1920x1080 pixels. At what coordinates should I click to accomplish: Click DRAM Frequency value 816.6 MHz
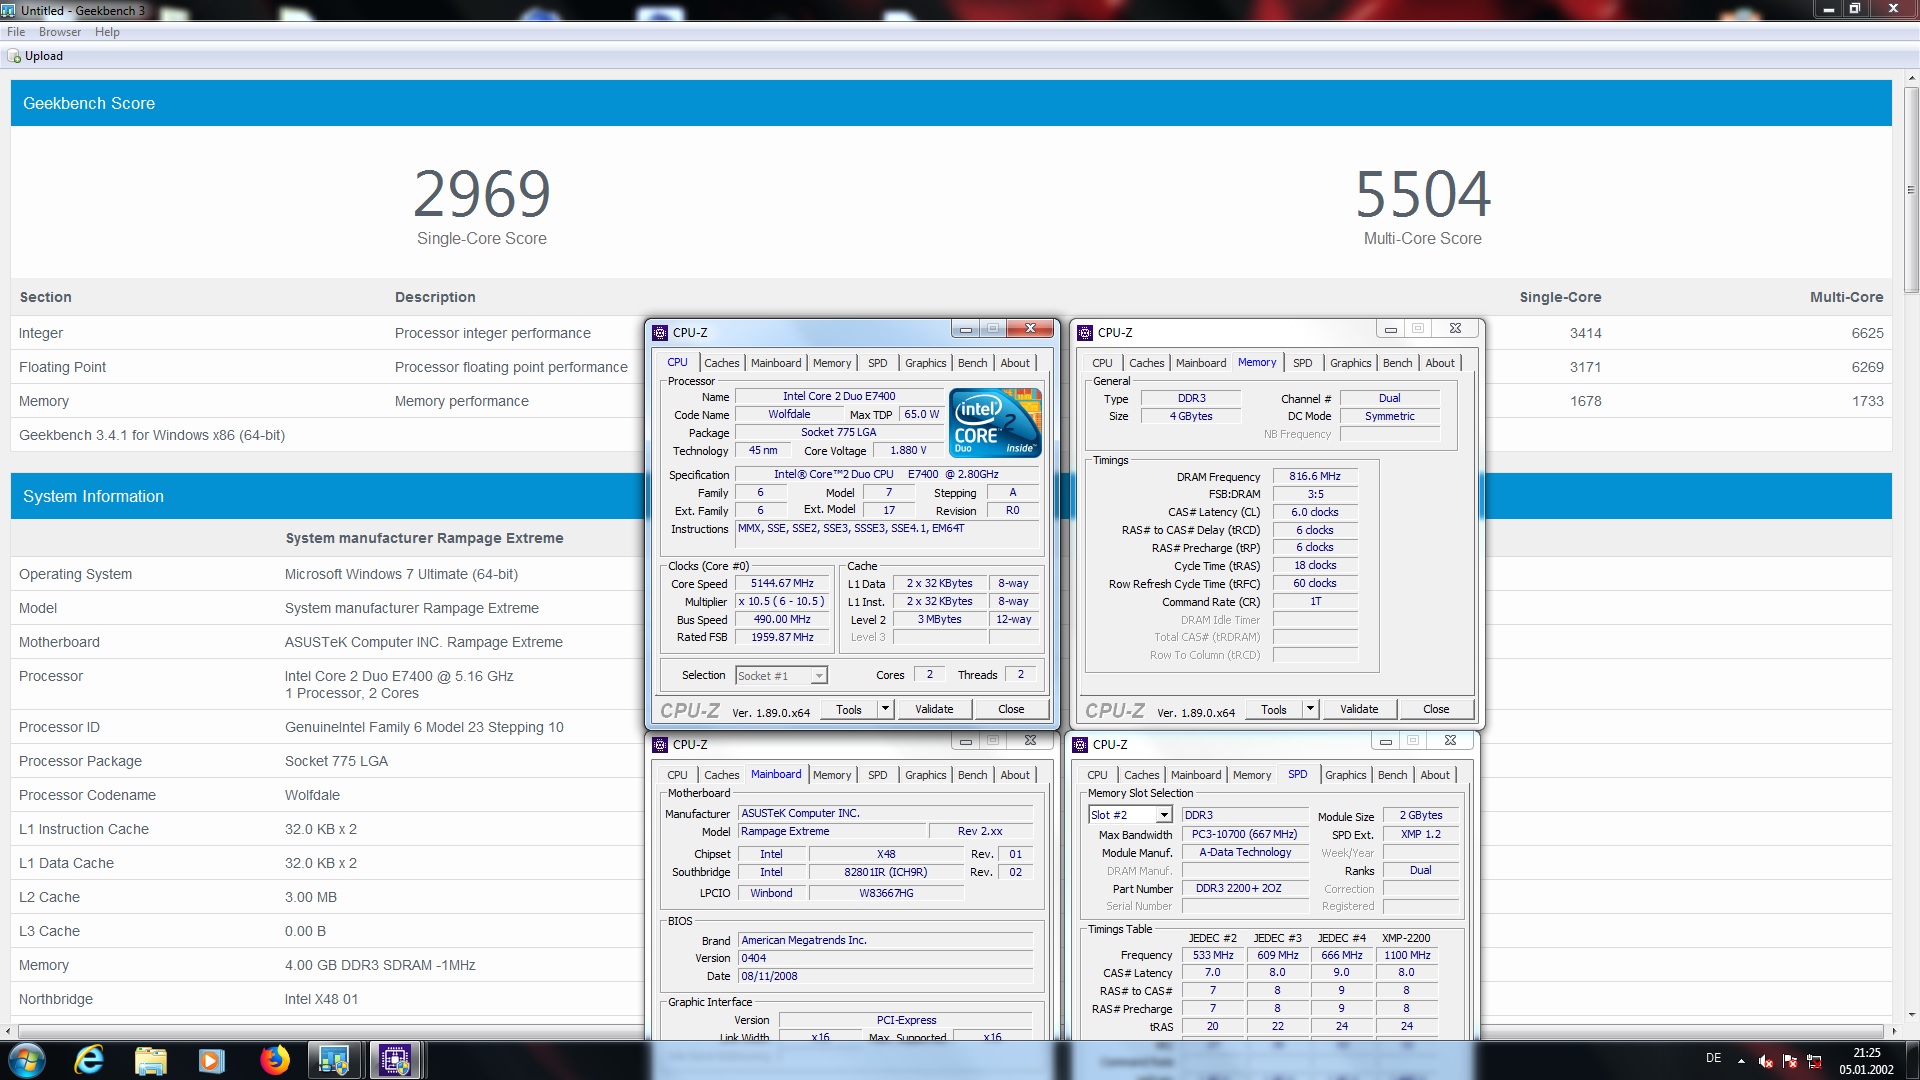(x=1315, y=477)
